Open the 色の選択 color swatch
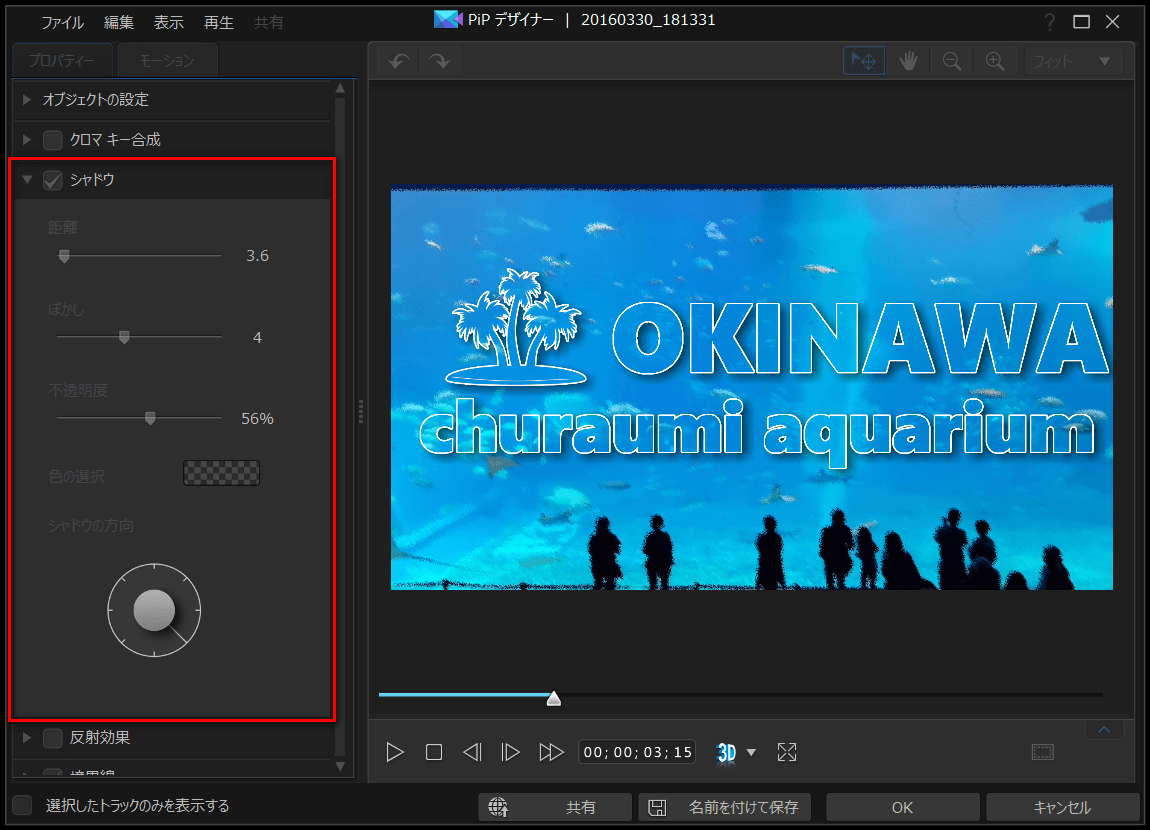Screen dimensions: 1150x830 221,473
